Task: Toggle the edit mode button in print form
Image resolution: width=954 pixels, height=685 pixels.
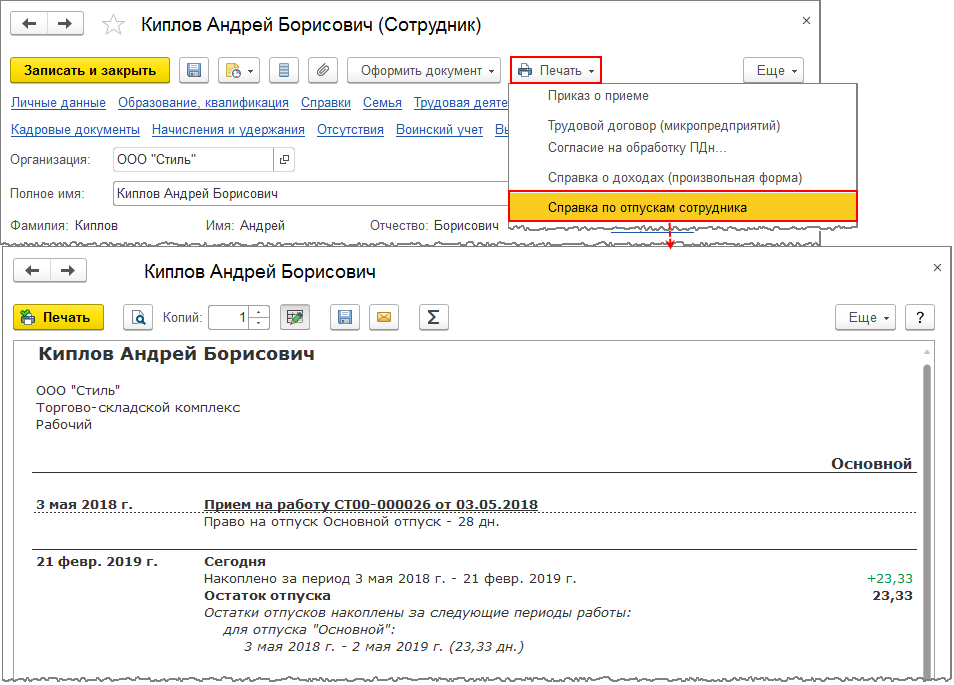Action: click(294, 318)
